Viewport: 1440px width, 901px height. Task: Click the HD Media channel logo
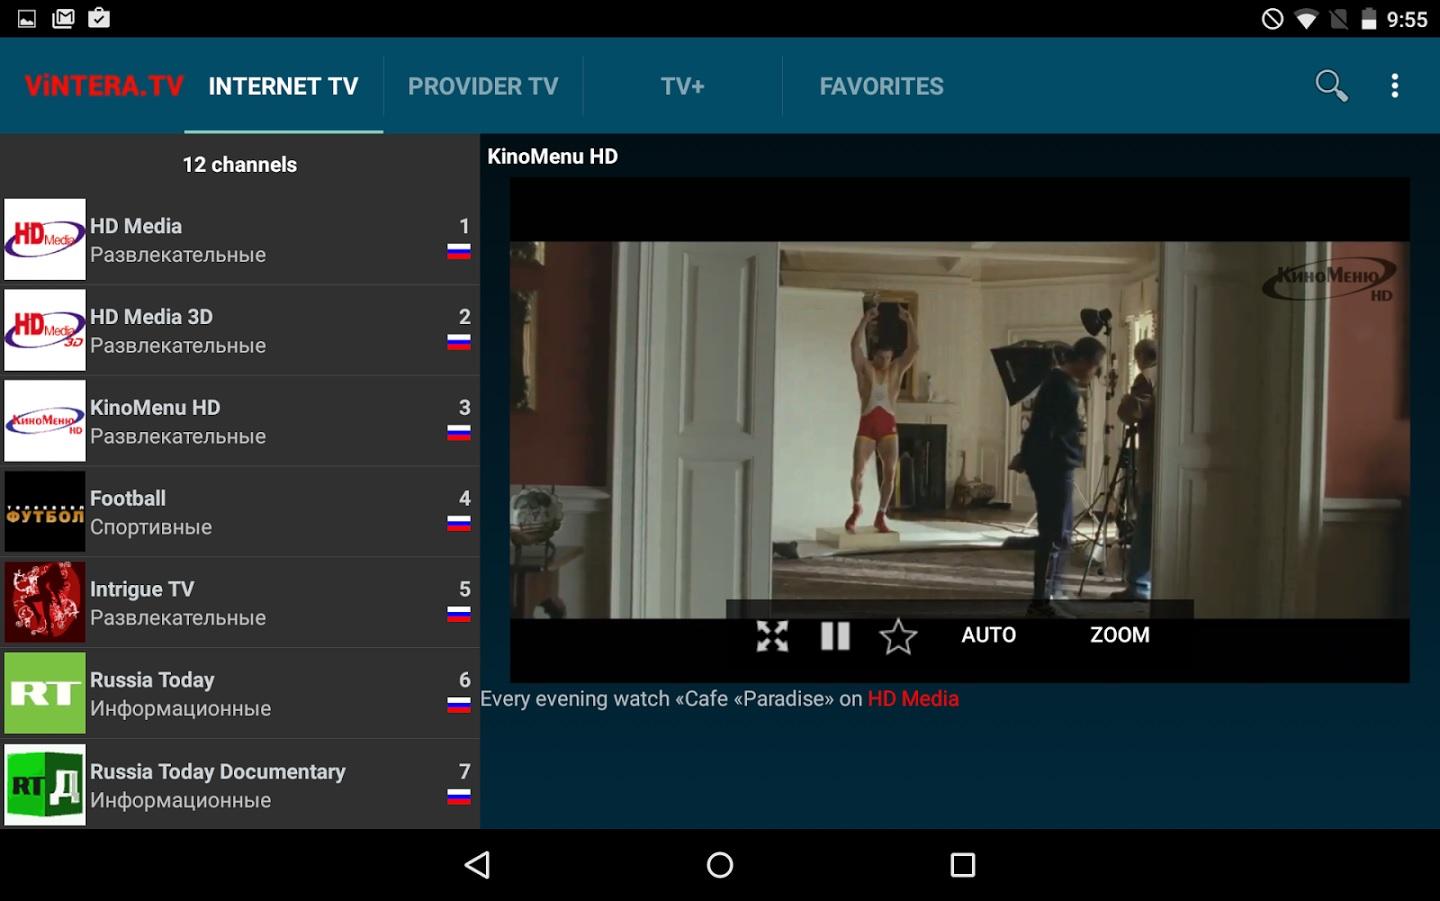pos(45,239)
